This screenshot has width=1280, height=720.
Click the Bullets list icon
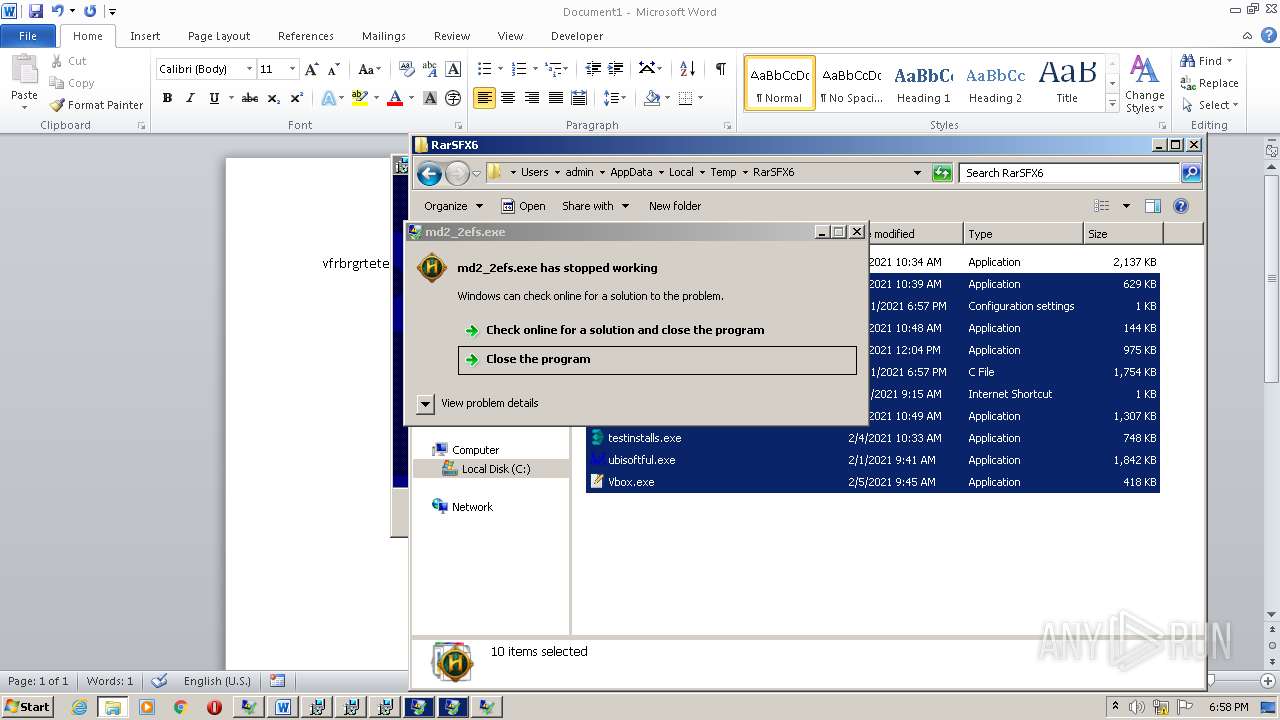tap(485, 69)
